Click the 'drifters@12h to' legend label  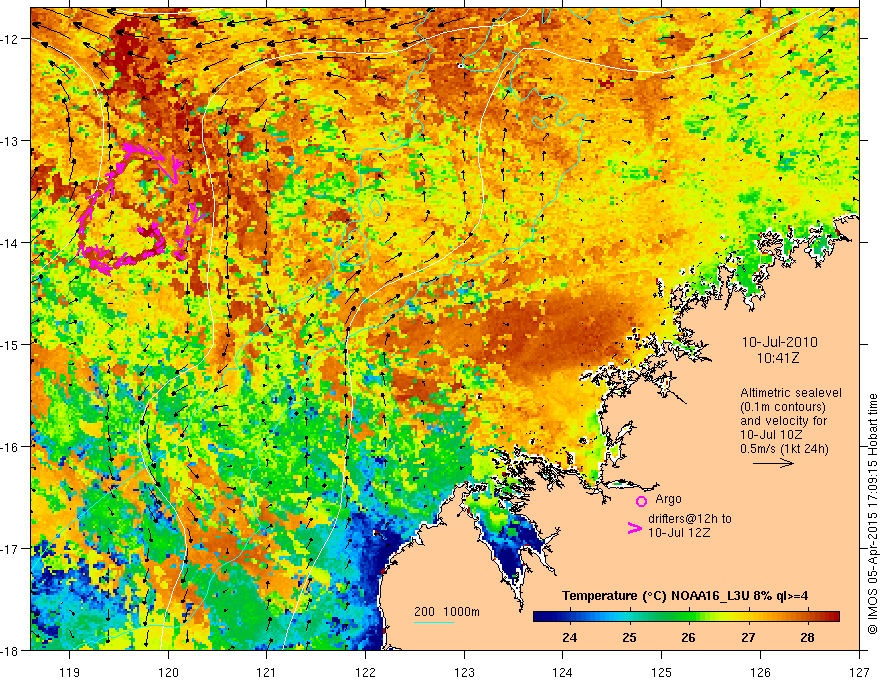(x=690, y=519)
